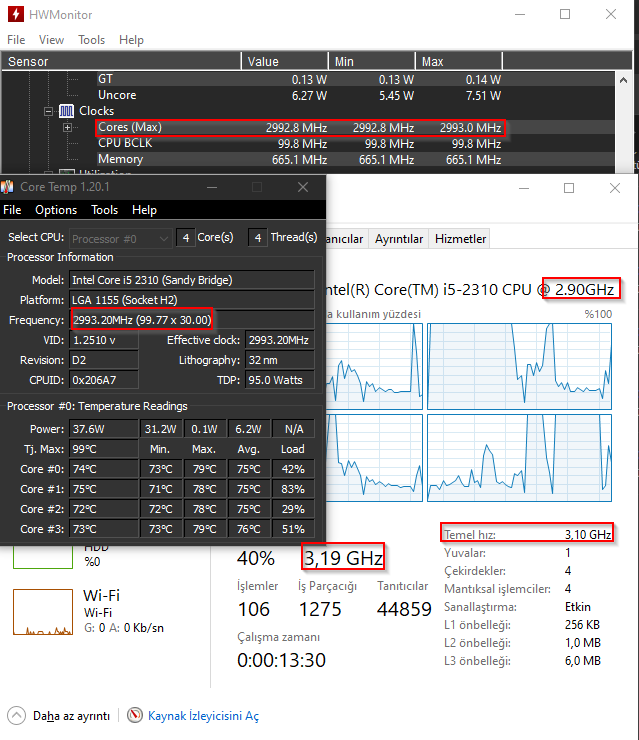
Task: Click the Tj. Max 99°C field
Action: click(104, 449)
